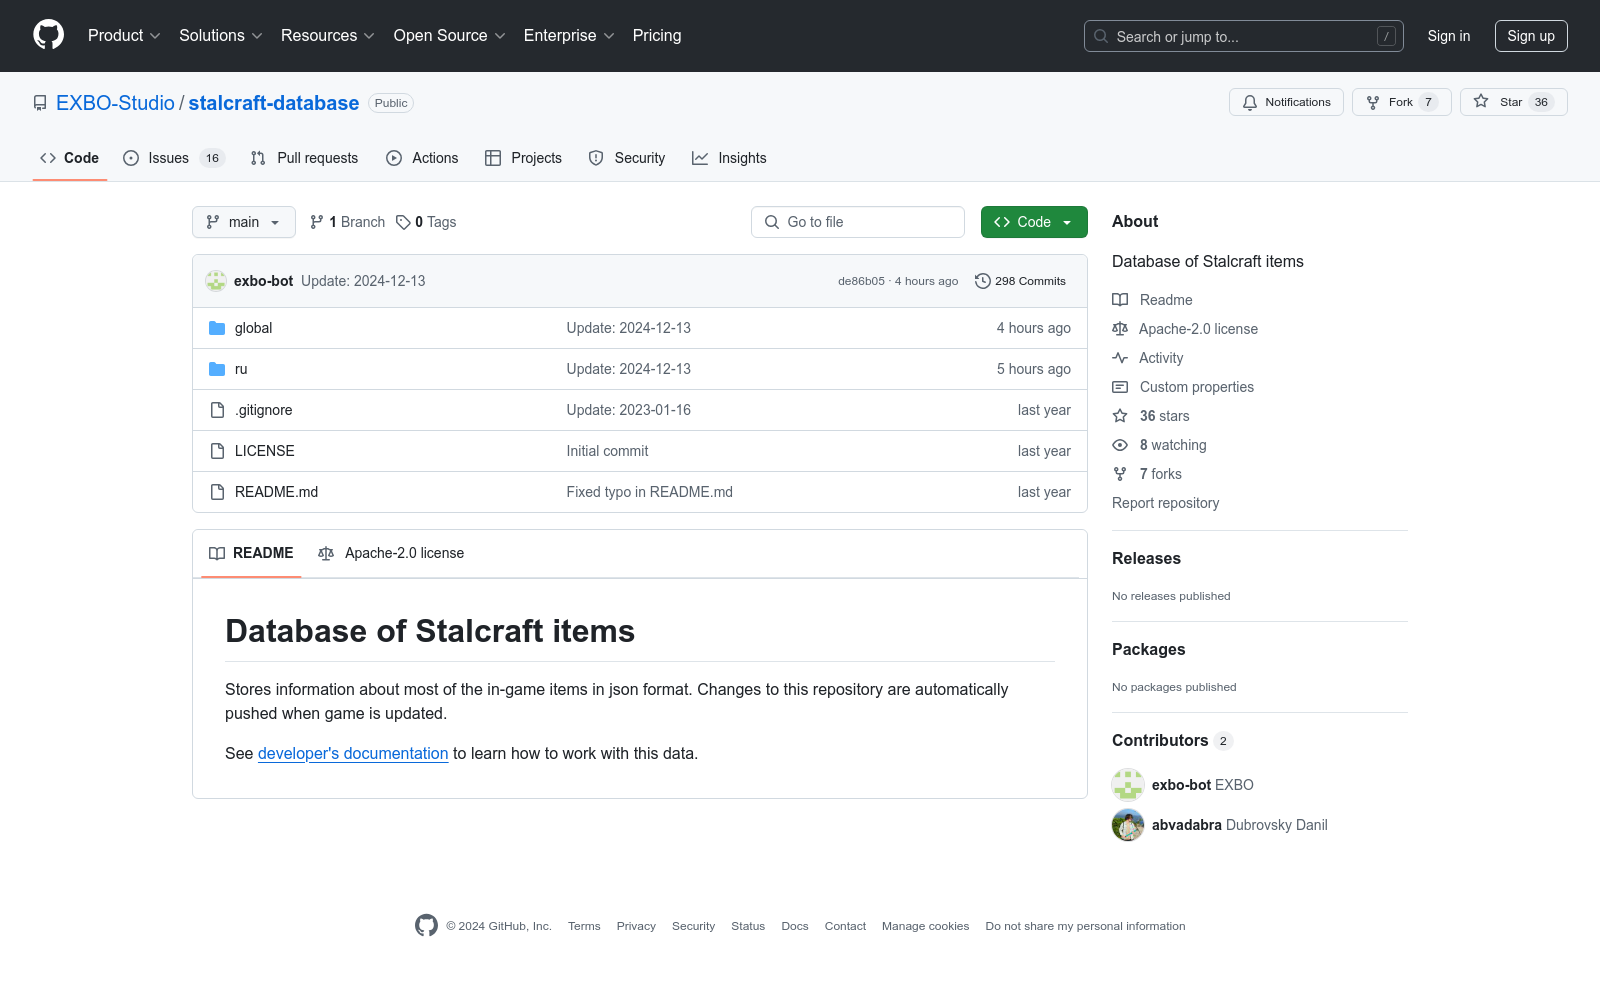Click the Go to file search field
The height and width of the screenshot is (1000, 1600).
(x=858, y=222)
